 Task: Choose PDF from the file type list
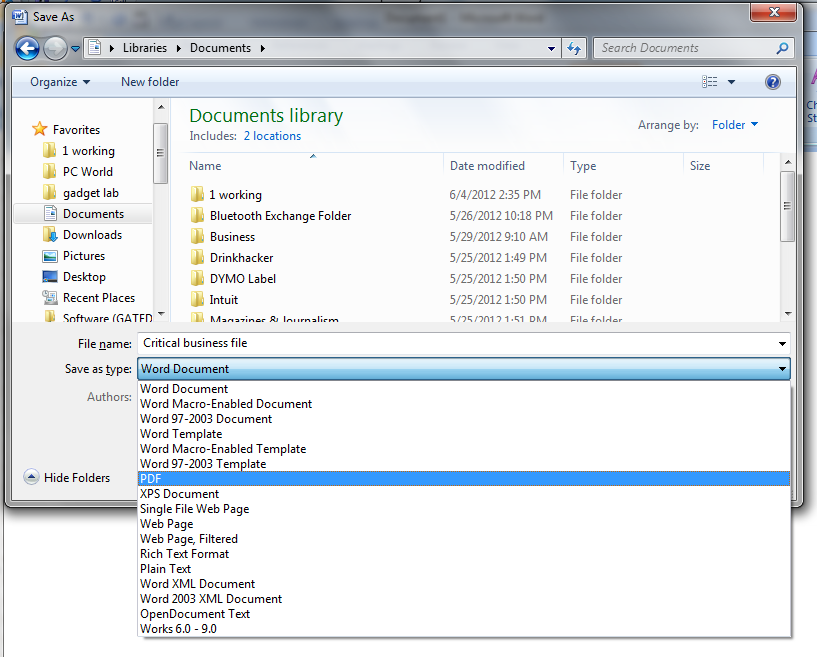tap(151, 479)
